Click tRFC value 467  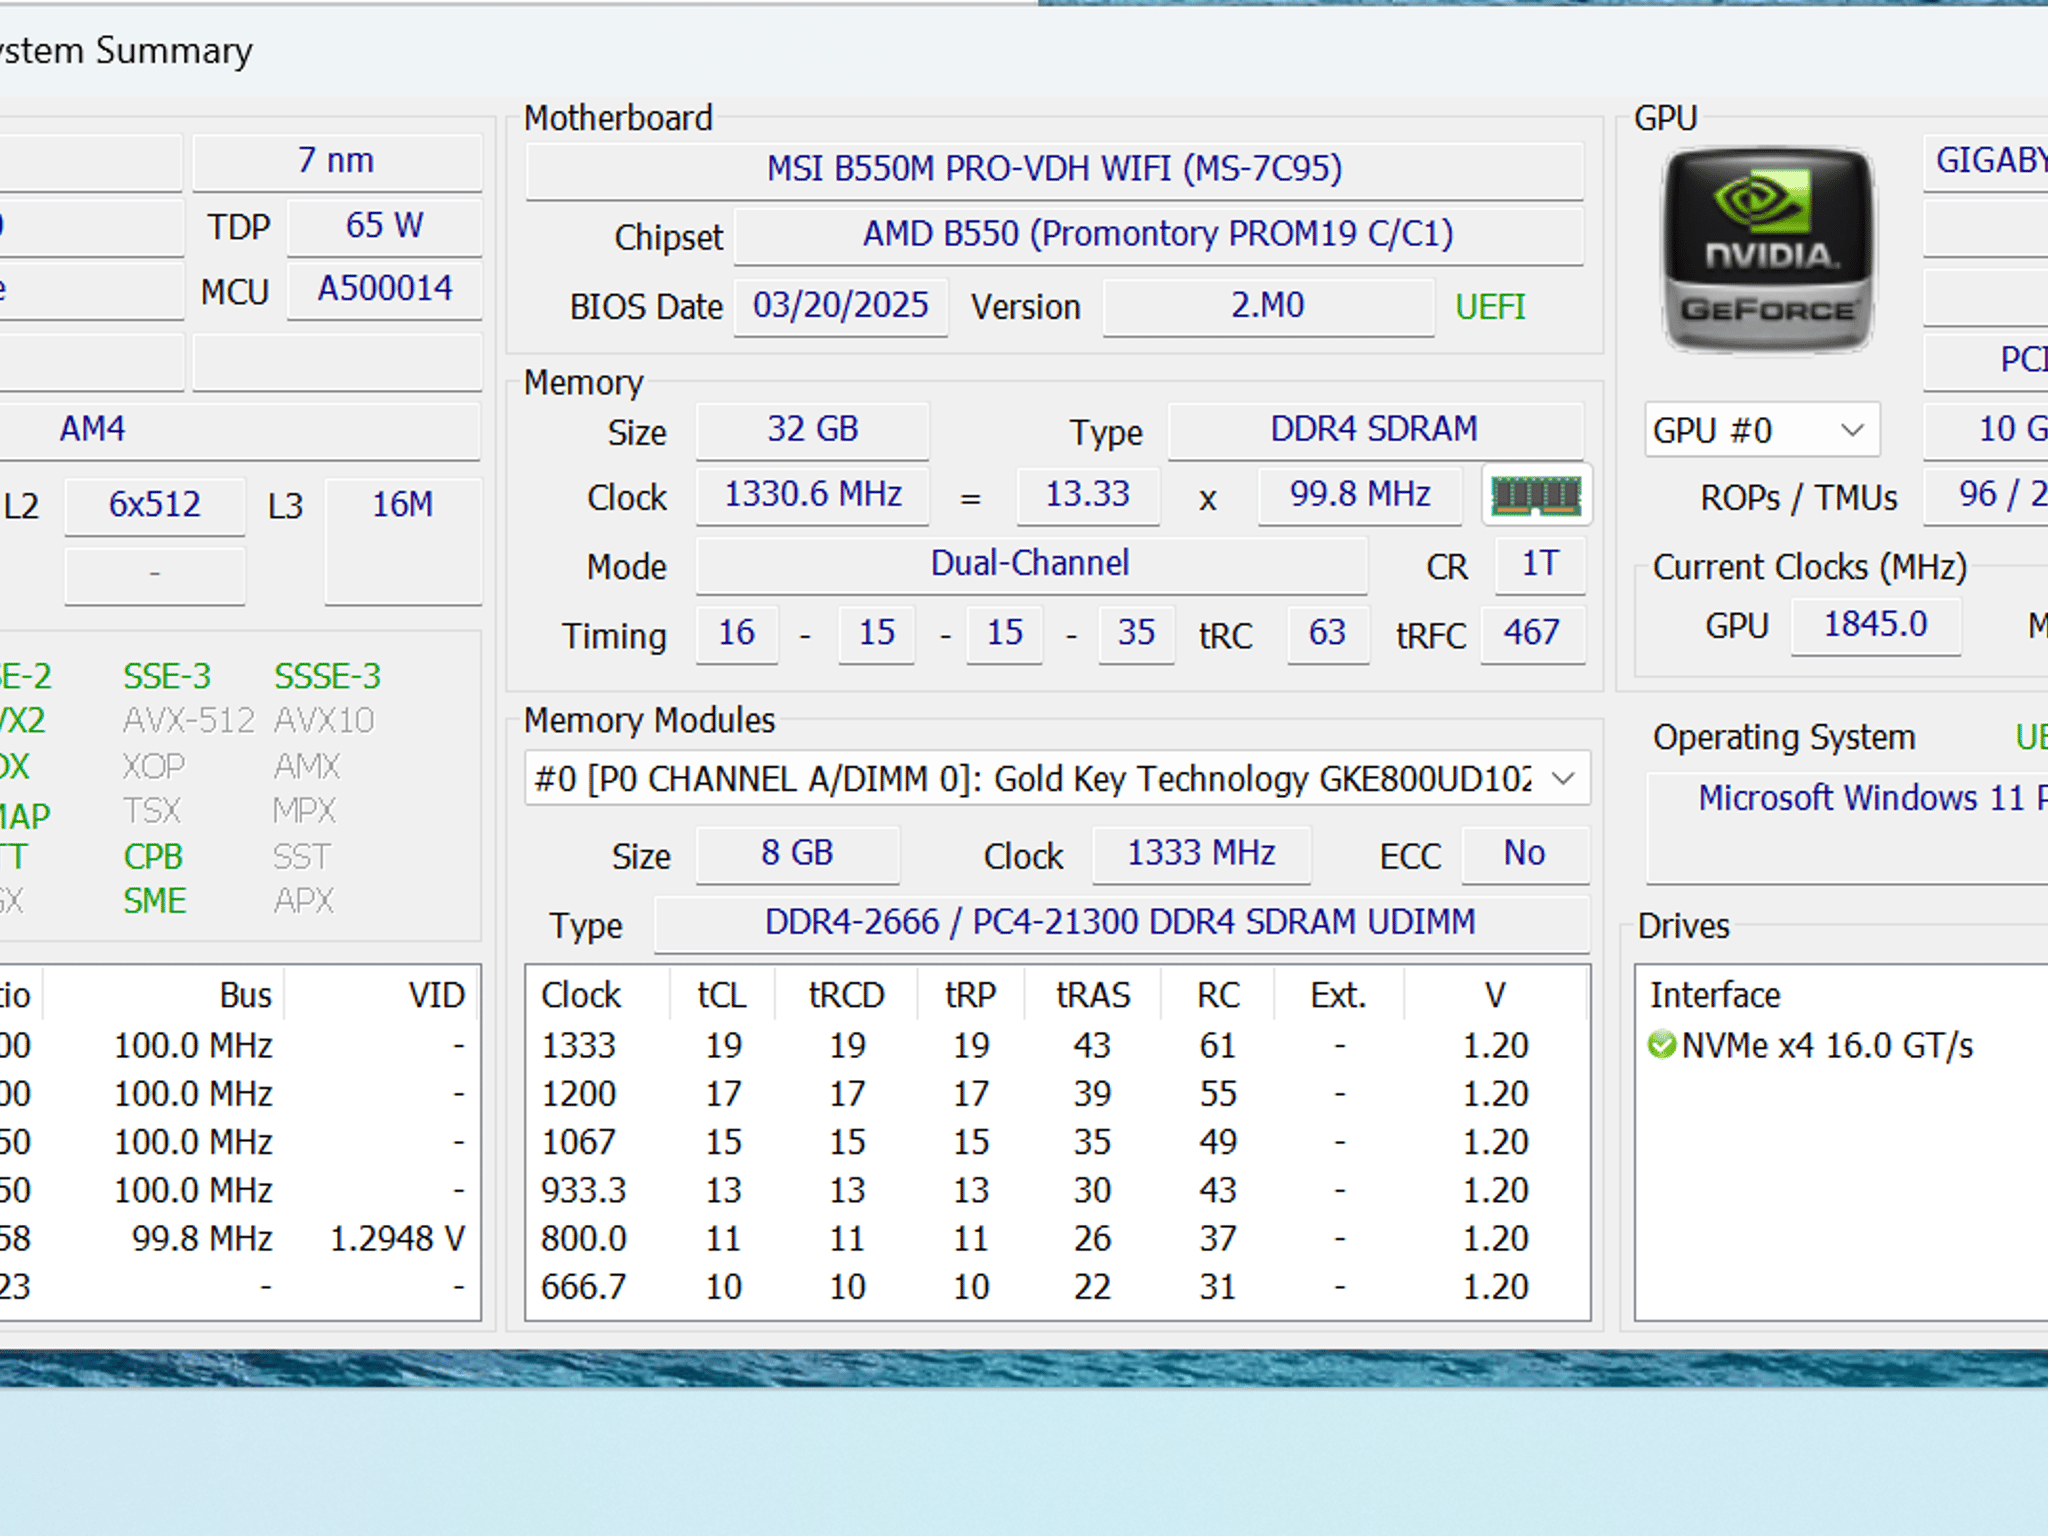pos(1532,634)
